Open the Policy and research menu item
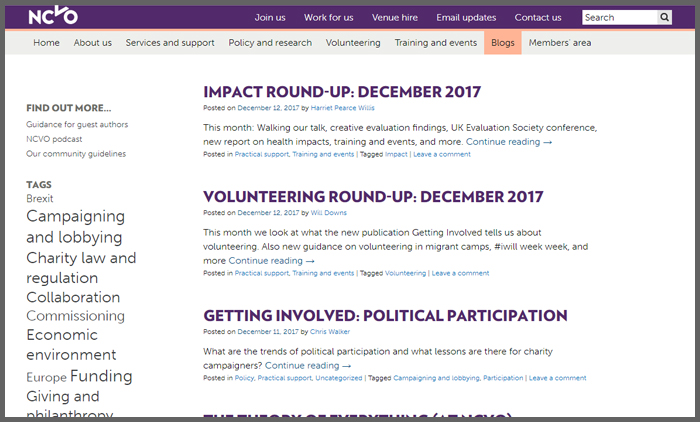 tap(270, 43)
